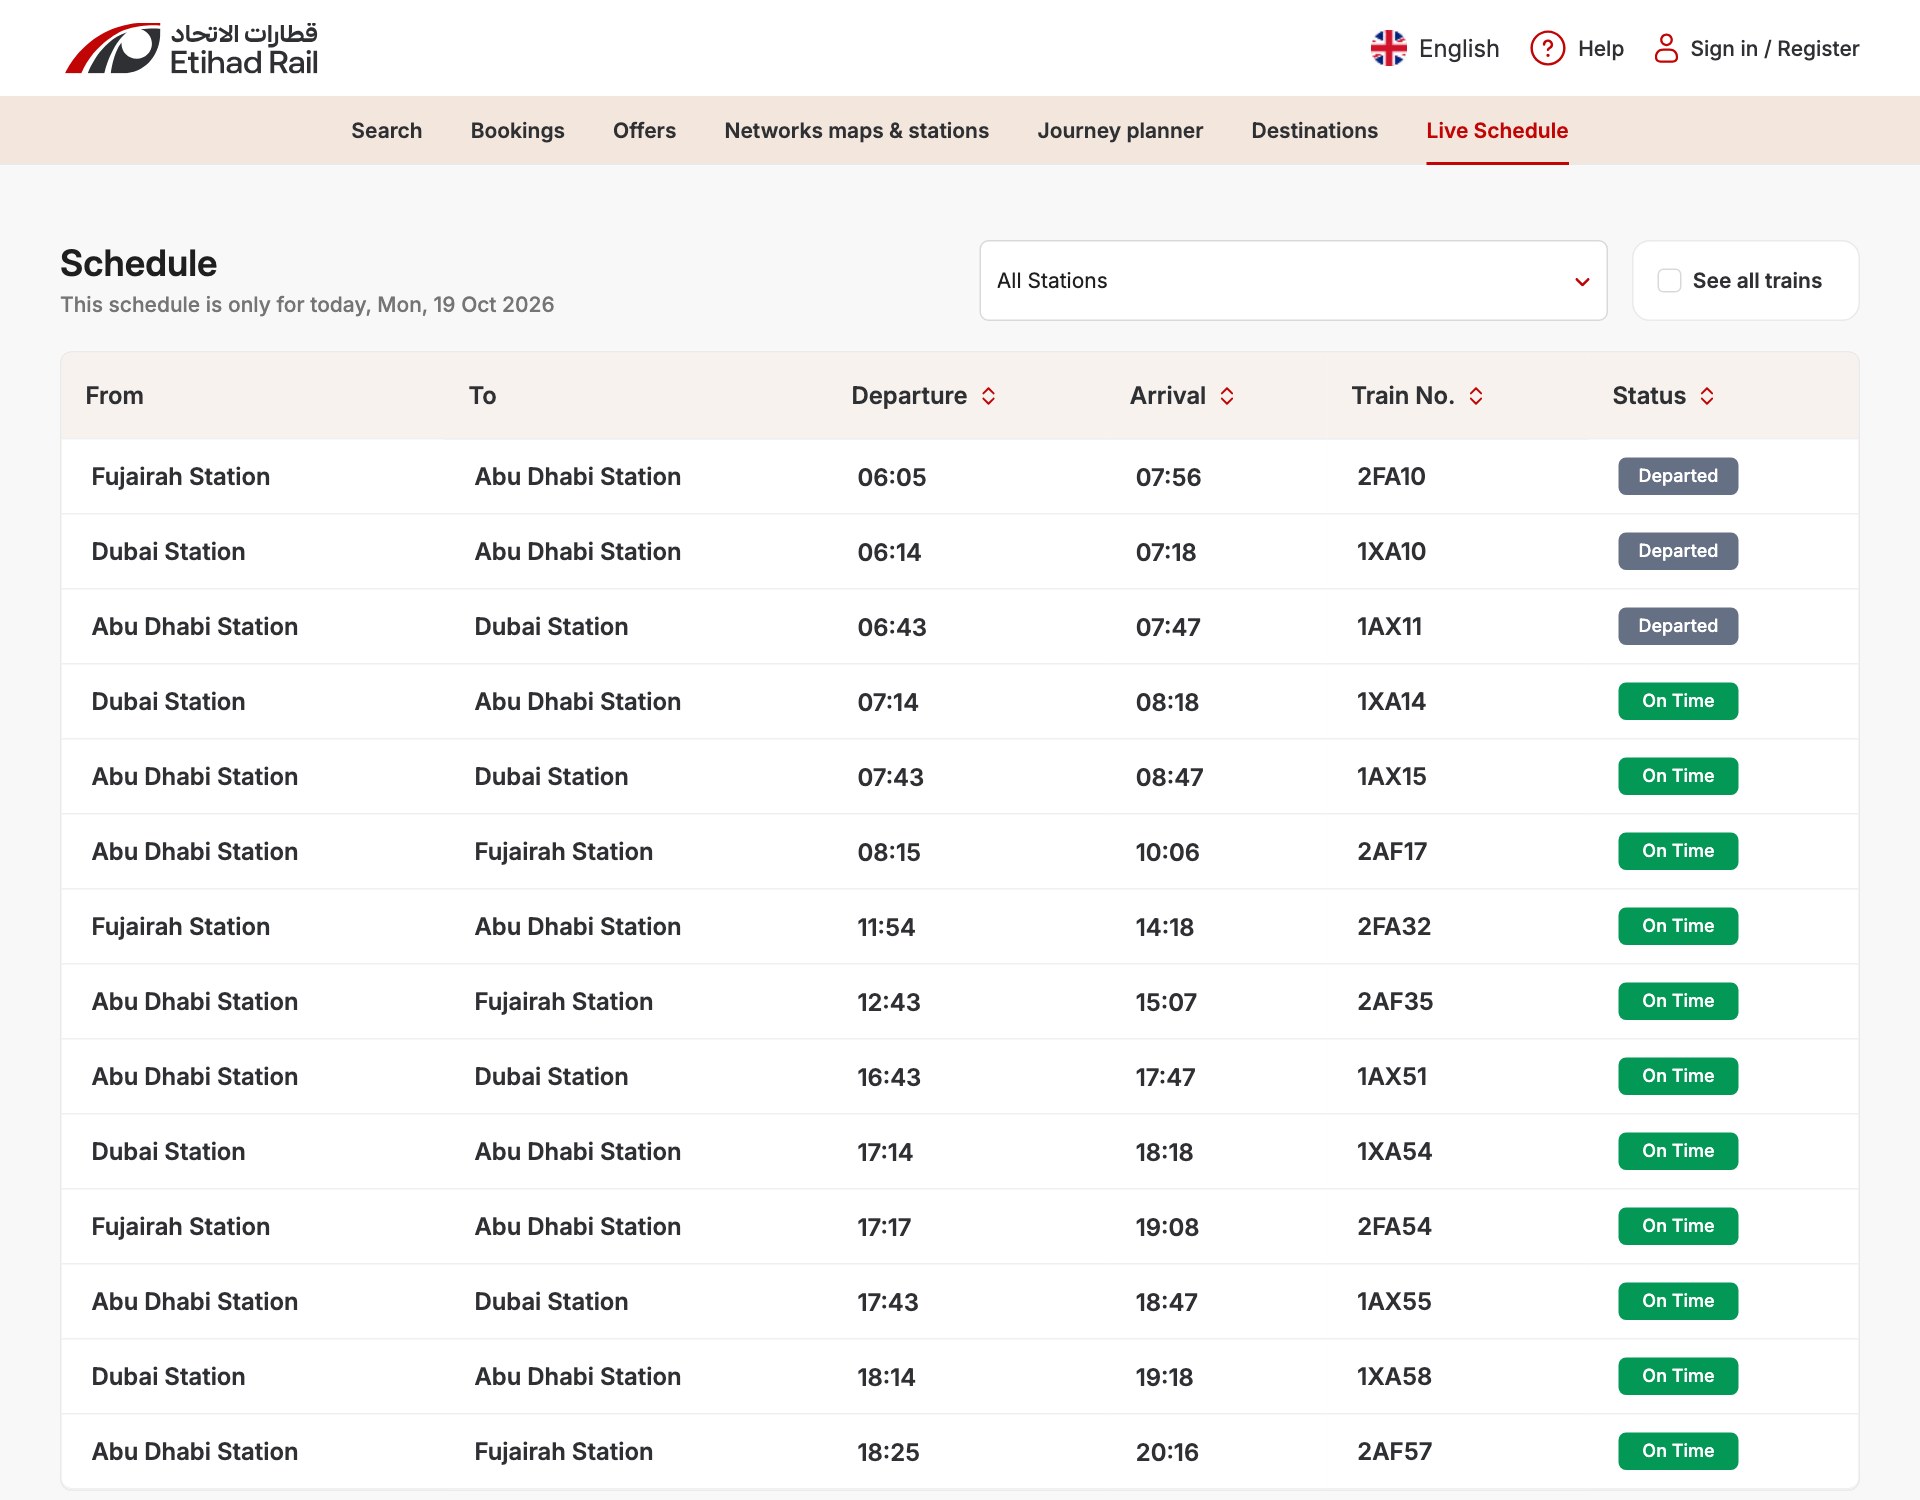Viewport: 1920px width, 1500px height.
Task: Open the All Stations dropdown
Action: click(x=1293, y=281)
